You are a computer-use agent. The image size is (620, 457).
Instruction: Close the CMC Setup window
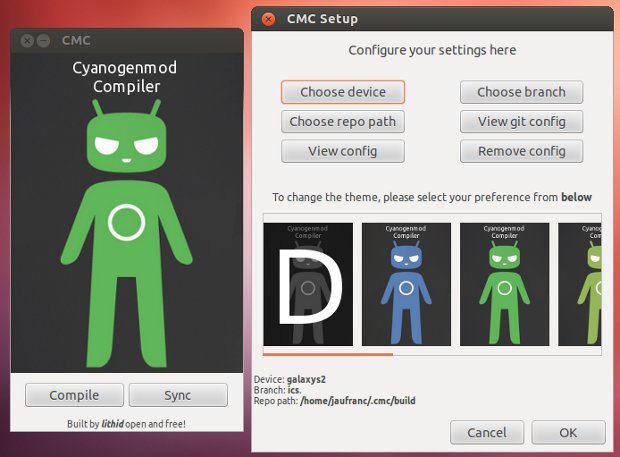click(268, 19)
